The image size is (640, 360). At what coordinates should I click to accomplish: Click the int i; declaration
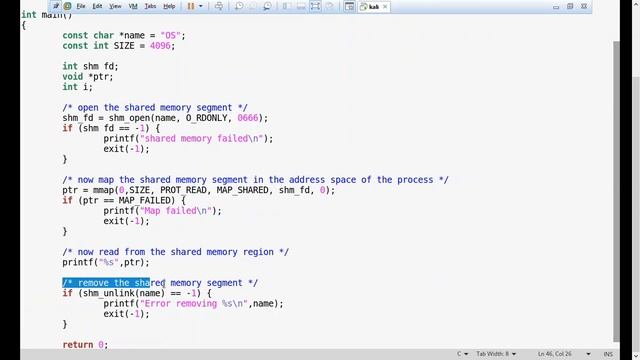[77, 87]
